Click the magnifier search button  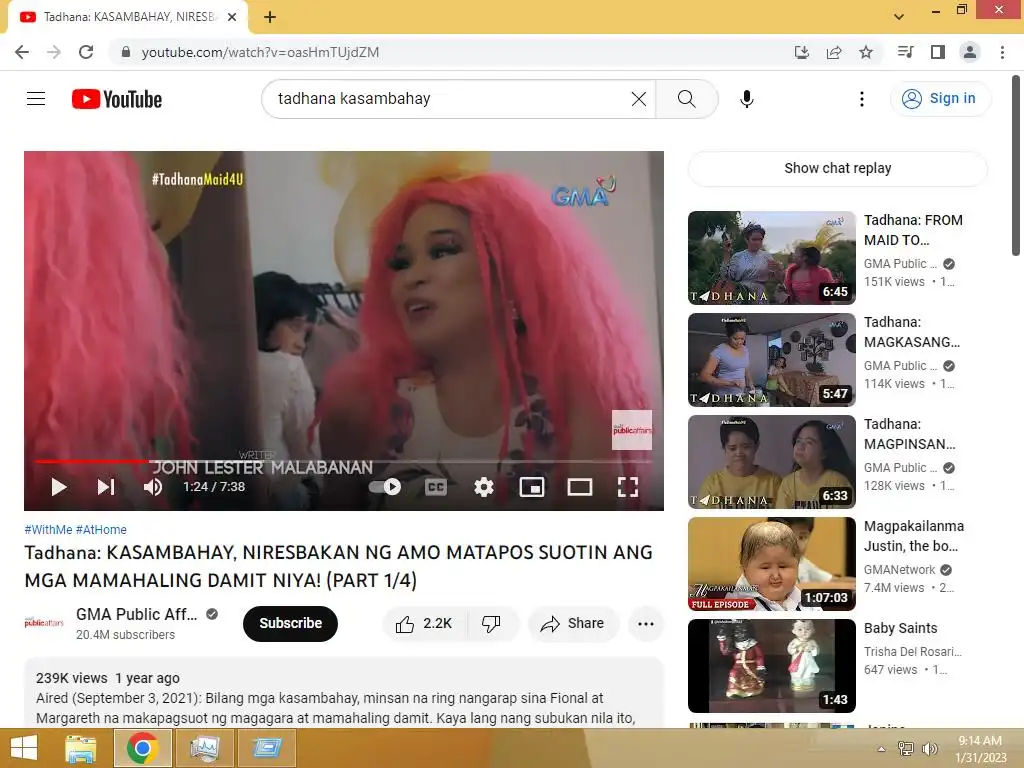coord(686,99)
